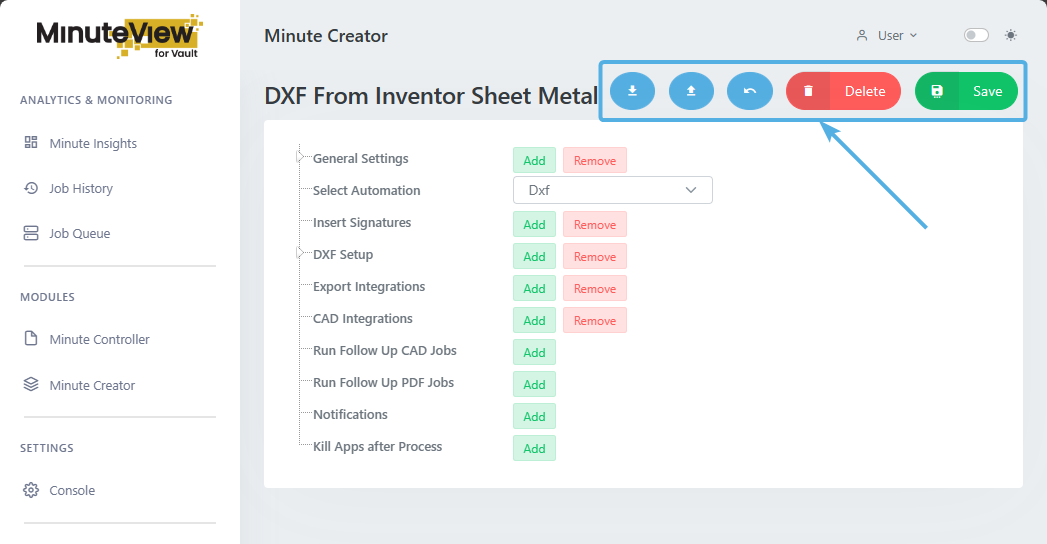Viewport: 1047px width, 544px height.
Task: Click the red Delete button
Action: pos(843,91)
